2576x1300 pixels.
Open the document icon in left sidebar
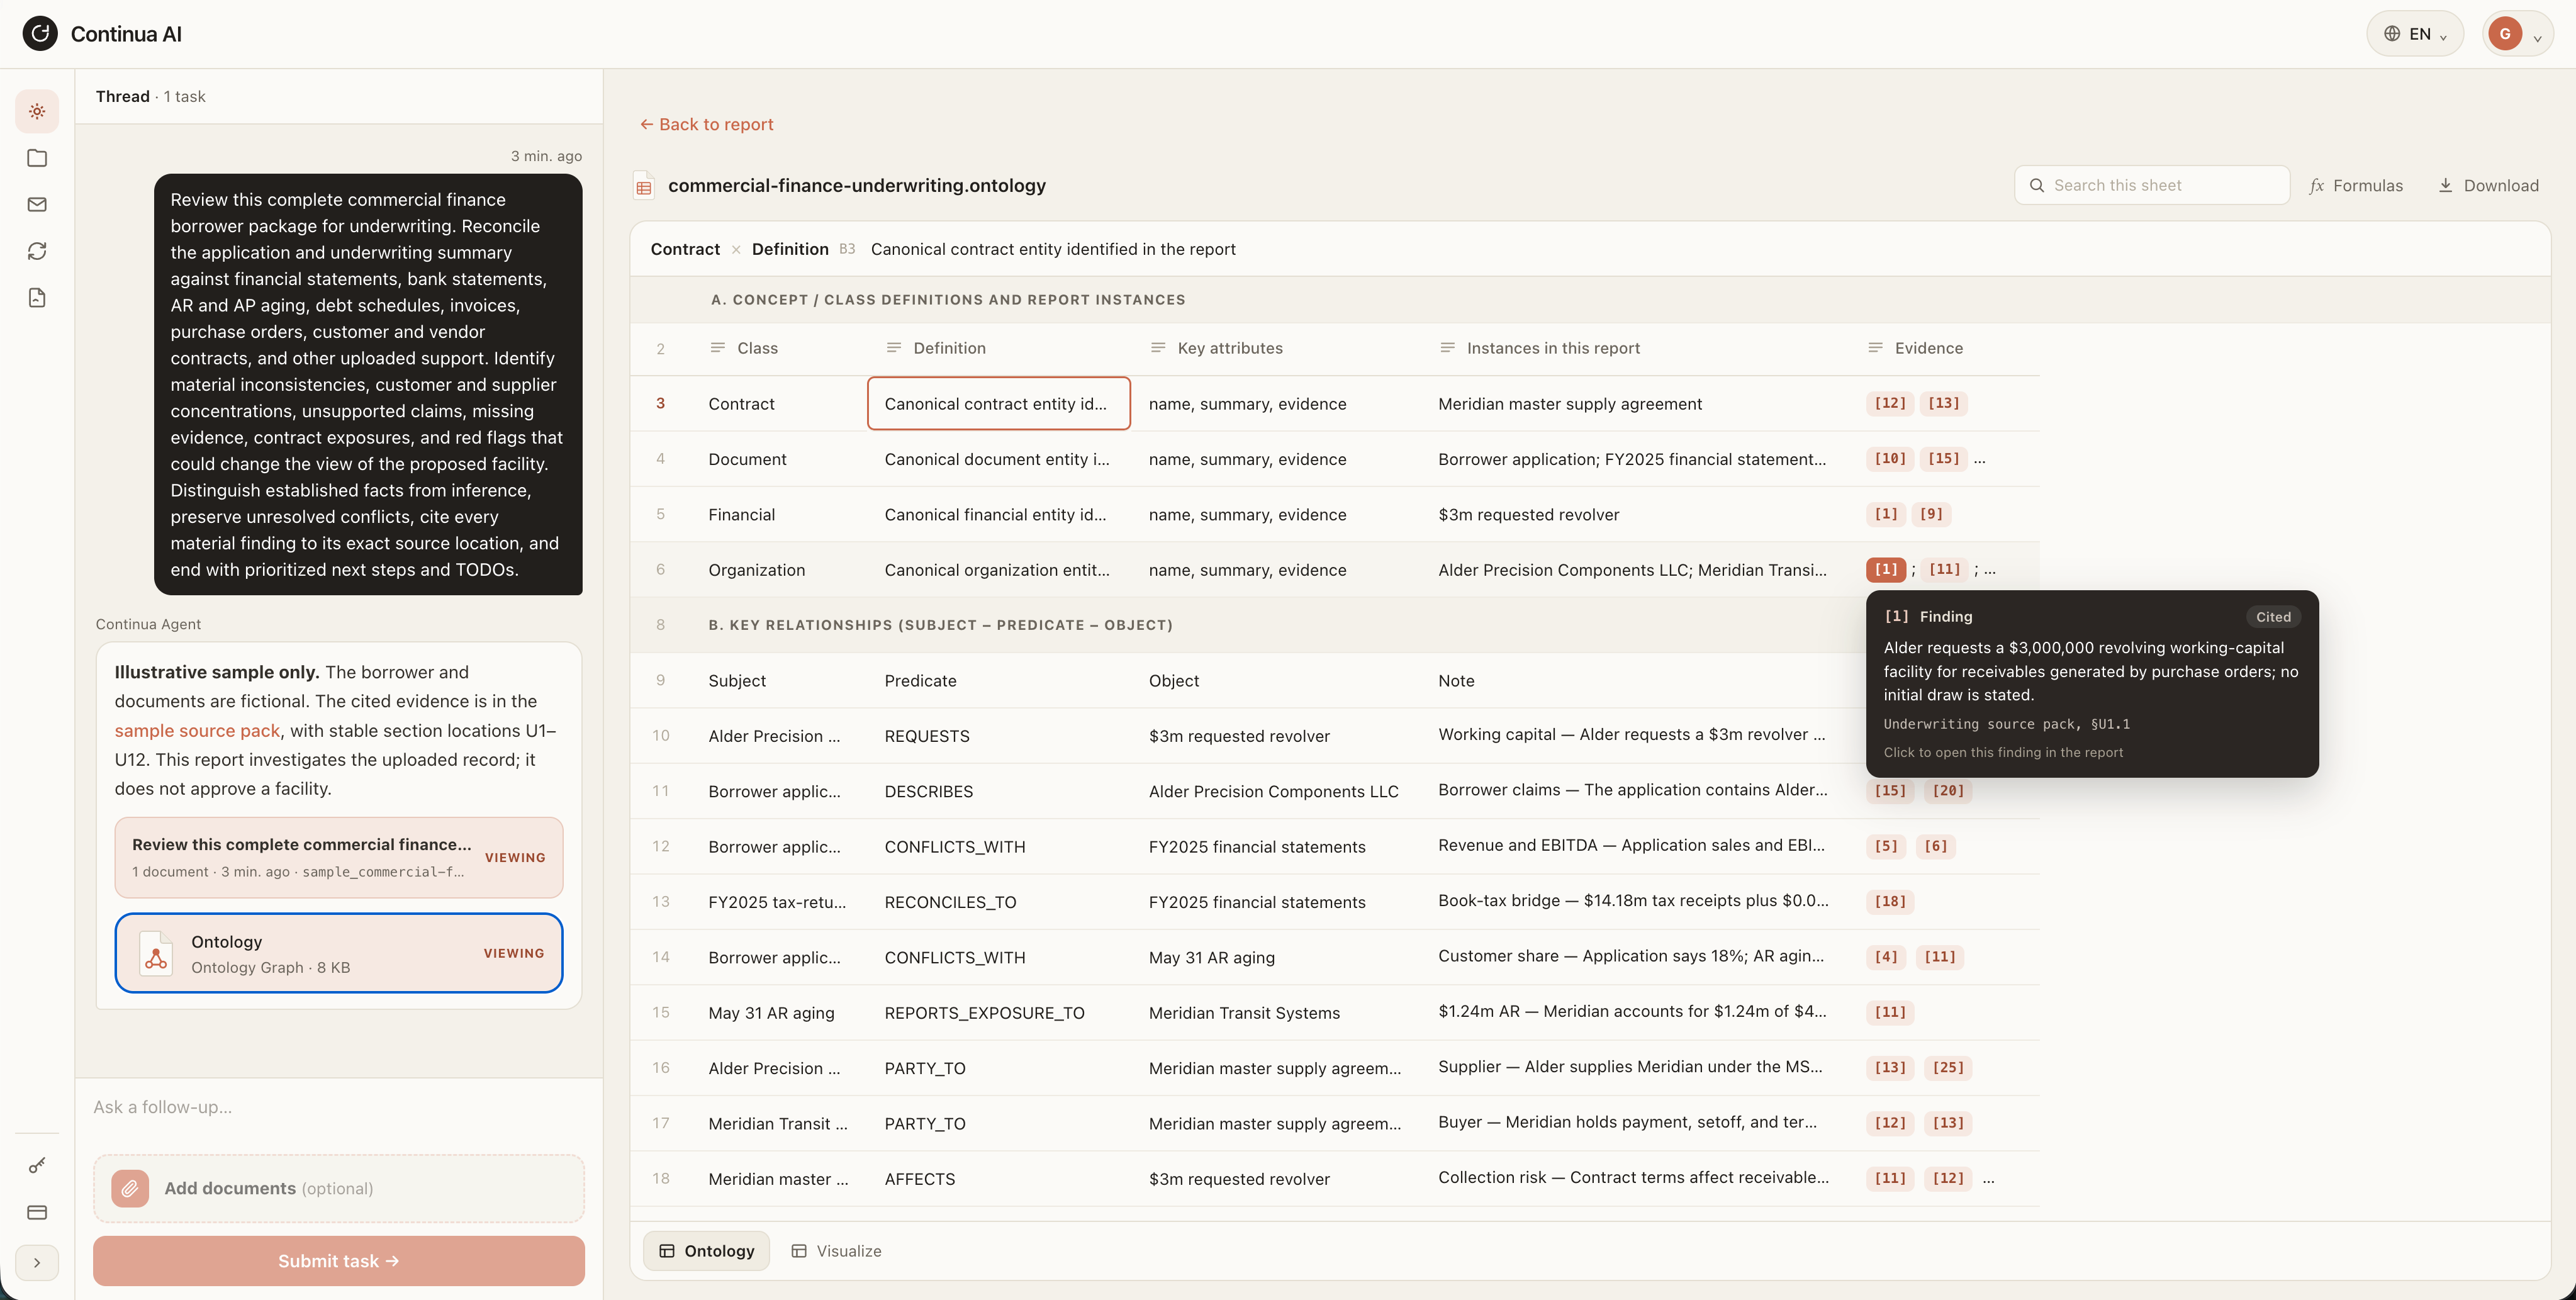point(37,297)
